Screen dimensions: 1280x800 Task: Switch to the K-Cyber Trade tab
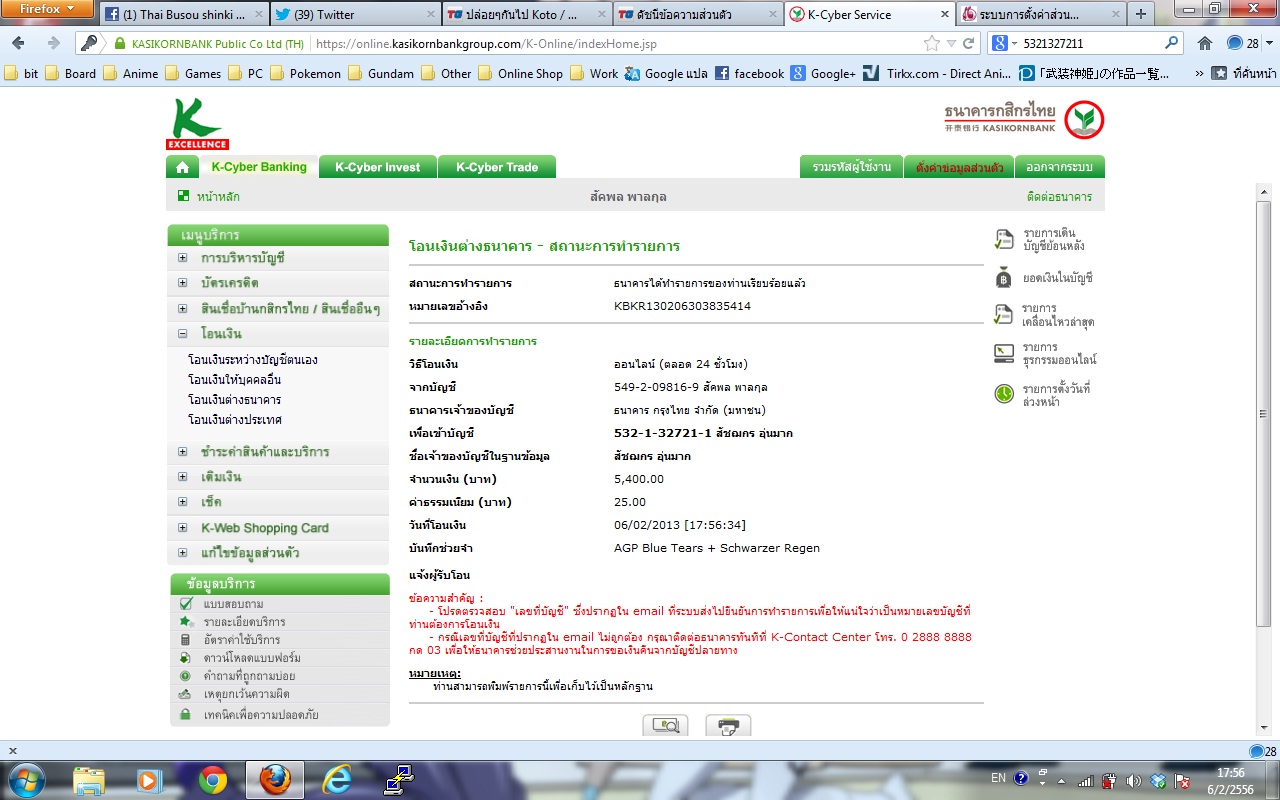coord(497,167)
